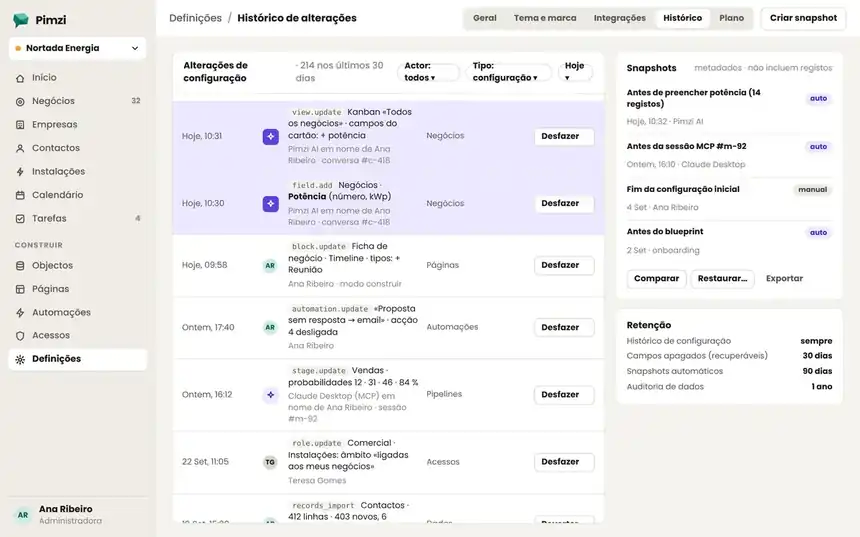Click Pimzi AI icon on field.add row
Image resolution: width=860 pixels, height=537 pixels.
(x=270, y=204)
